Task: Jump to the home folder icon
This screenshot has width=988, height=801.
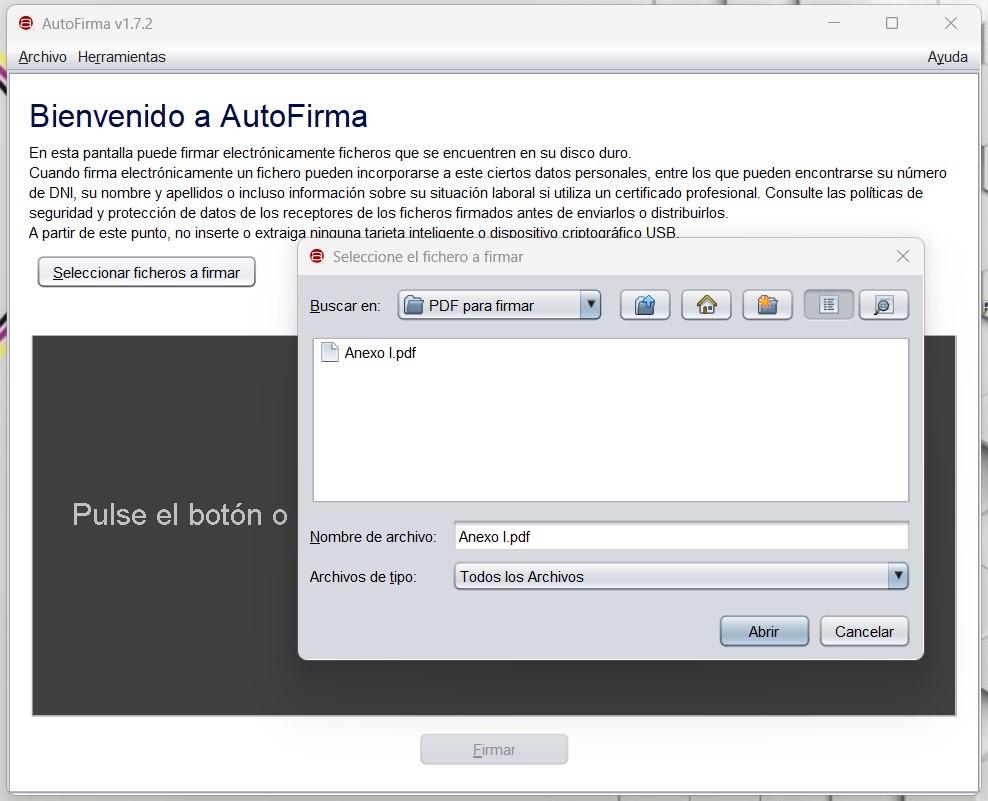Action: click(706, 306)
